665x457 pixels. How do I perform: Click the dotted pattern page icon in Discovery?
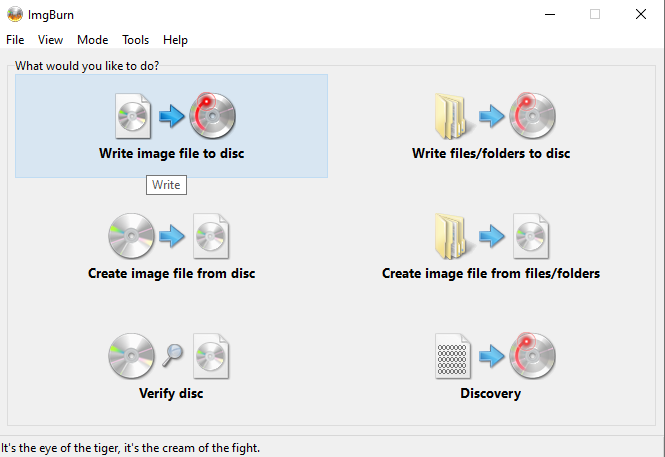pyautogui.click(x=453, y=356)
